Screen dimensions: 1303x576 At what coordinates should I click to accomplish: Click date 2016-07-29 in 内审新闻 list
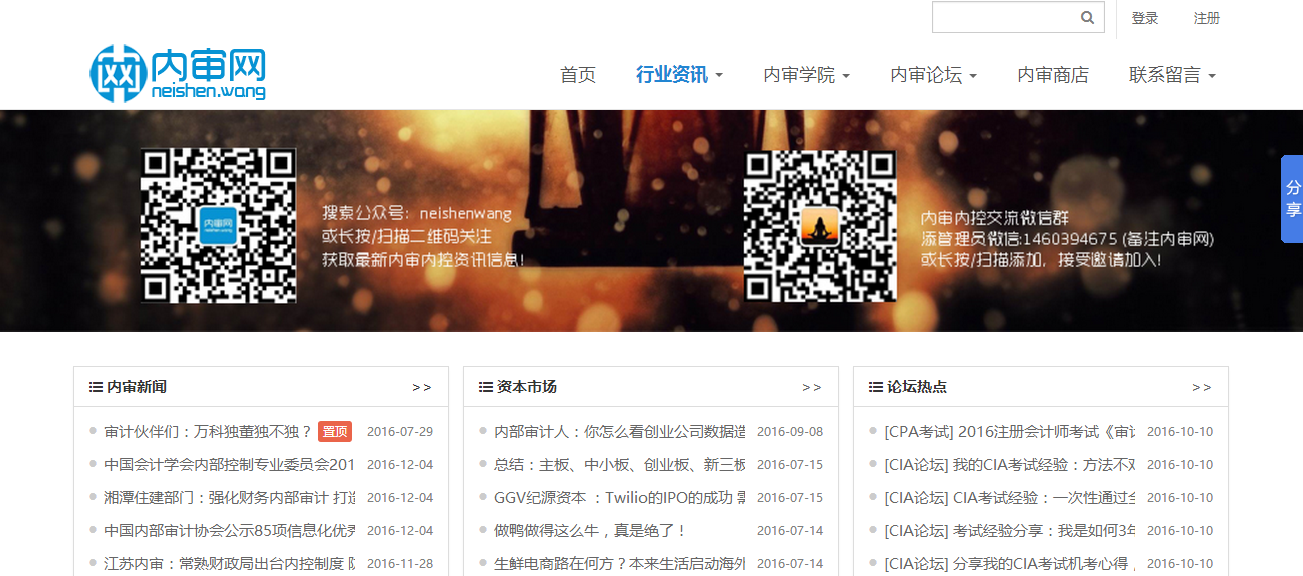[400, 432]
